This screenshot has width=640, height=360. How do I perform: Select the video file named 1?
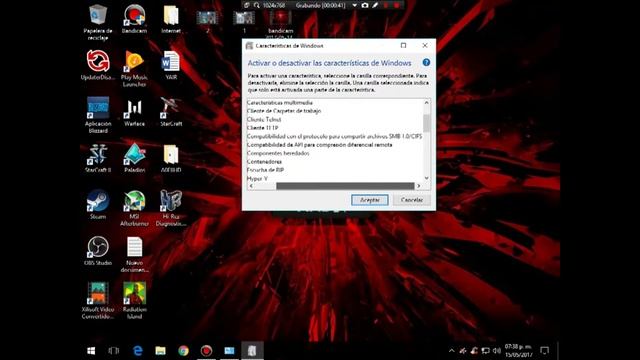pos(244,21)
